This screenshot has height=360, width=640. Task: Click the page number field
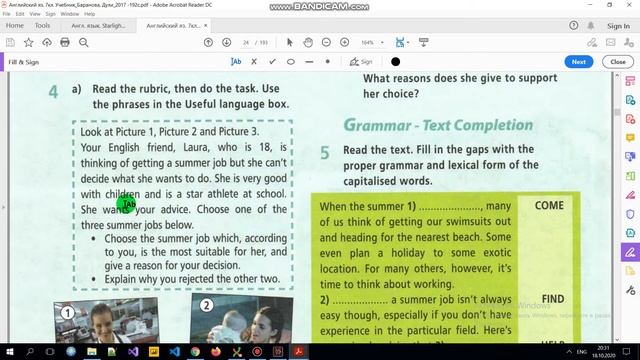click(246, 42)
